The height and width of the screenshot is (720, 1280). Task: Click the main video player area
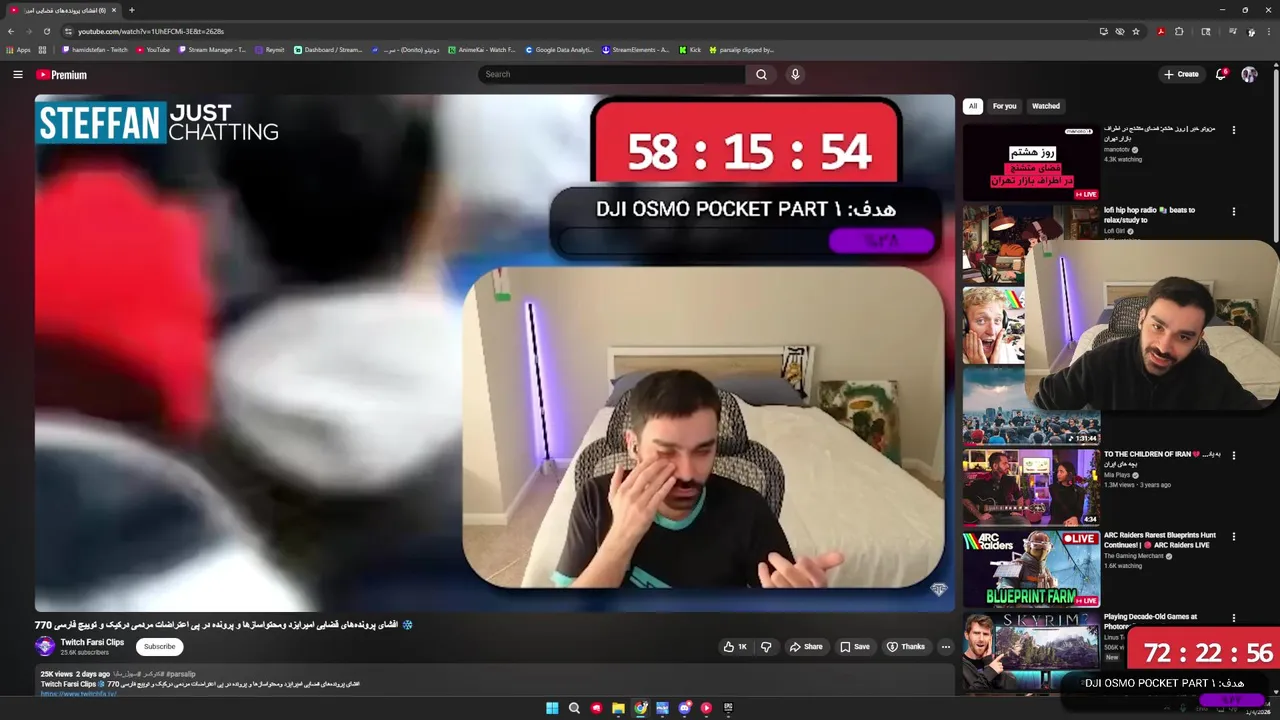coord(494,353)
